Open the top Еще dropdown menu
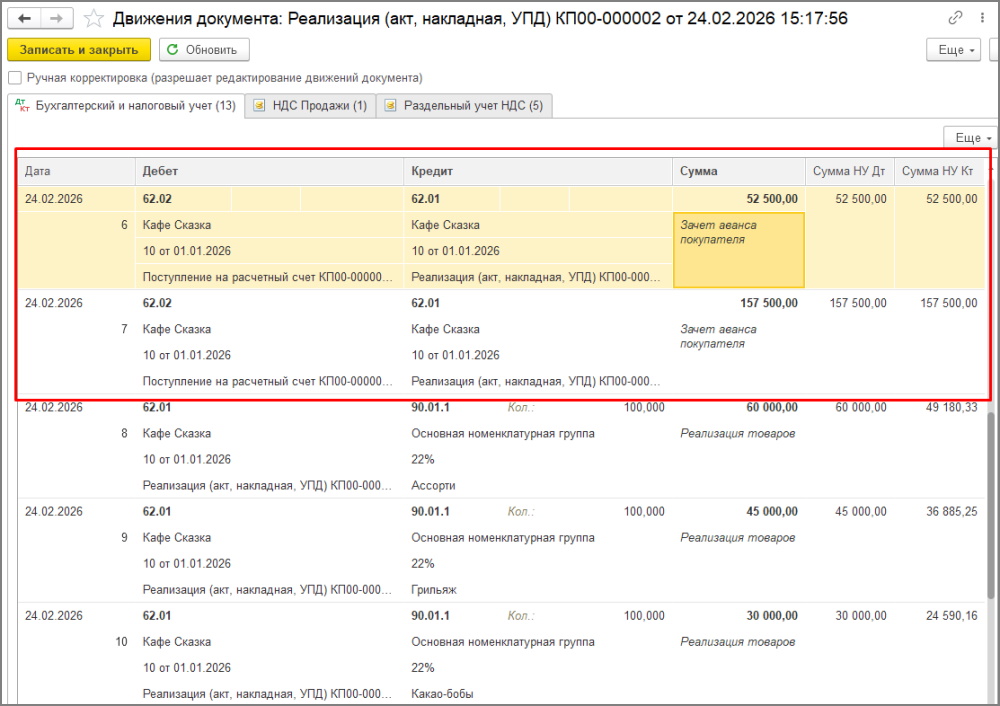1000x706 pixels. pos(957,50)
